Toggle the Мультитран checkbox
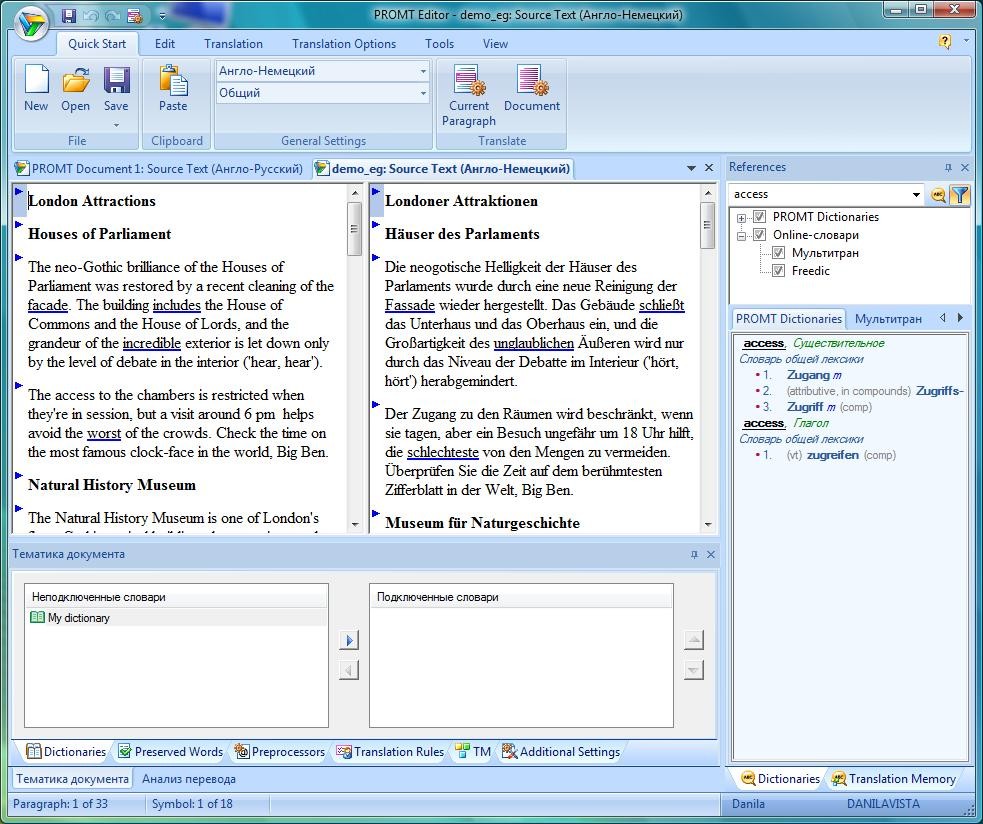The height and width of the screenshot is (824, 983). click(x=778, y=253)
